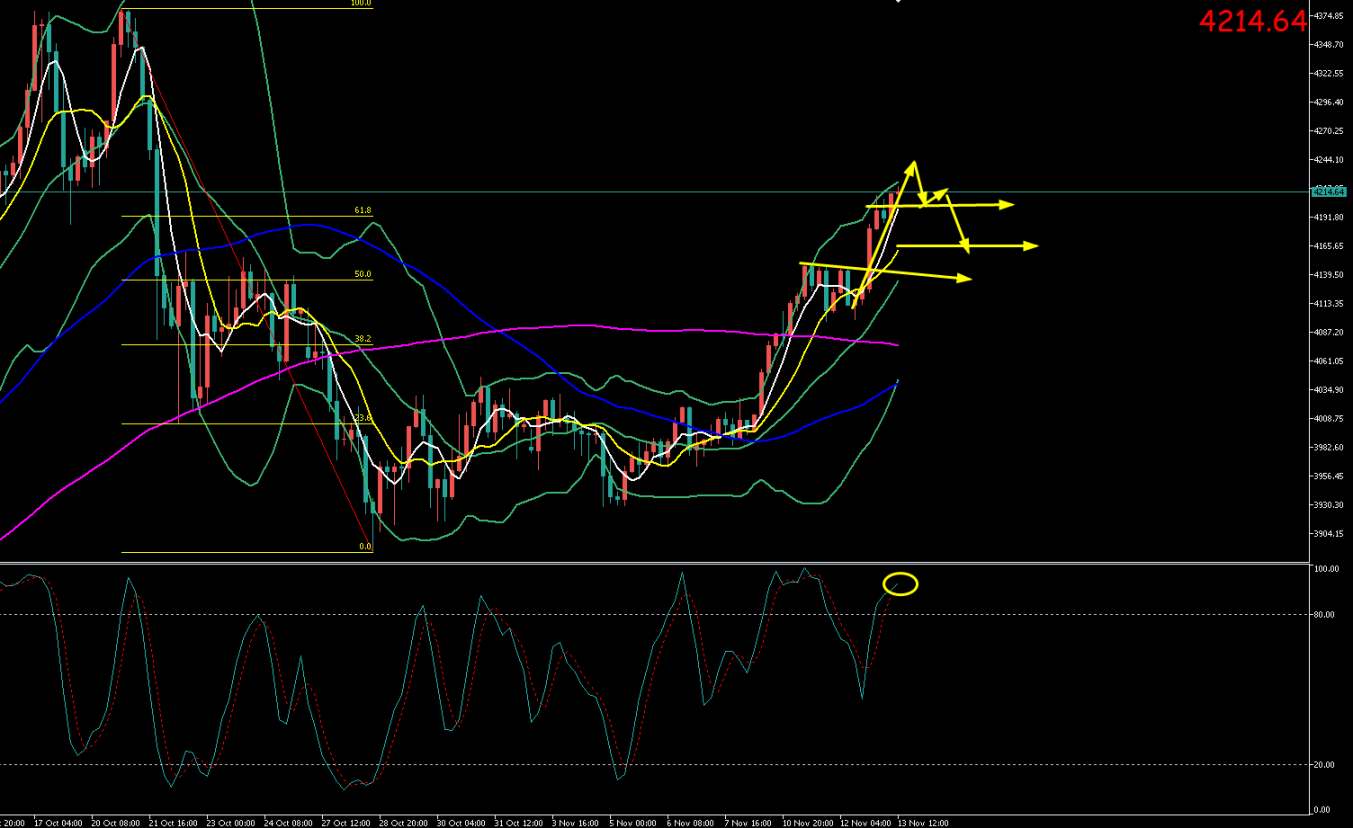
Task: Click the 4061.05 price scale label
Action: pyautogui.click(x=1329, y=361)
